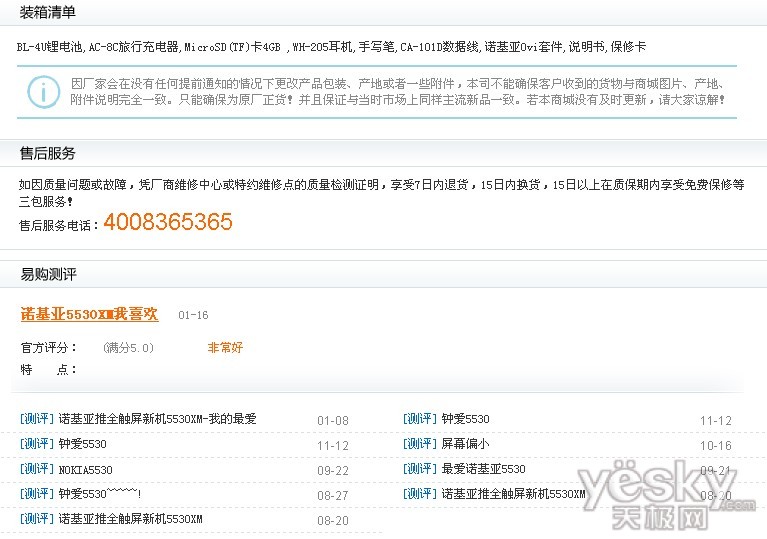
Task: Click the date 01-16 next to the review title
Action: click(x=193, y=315)
